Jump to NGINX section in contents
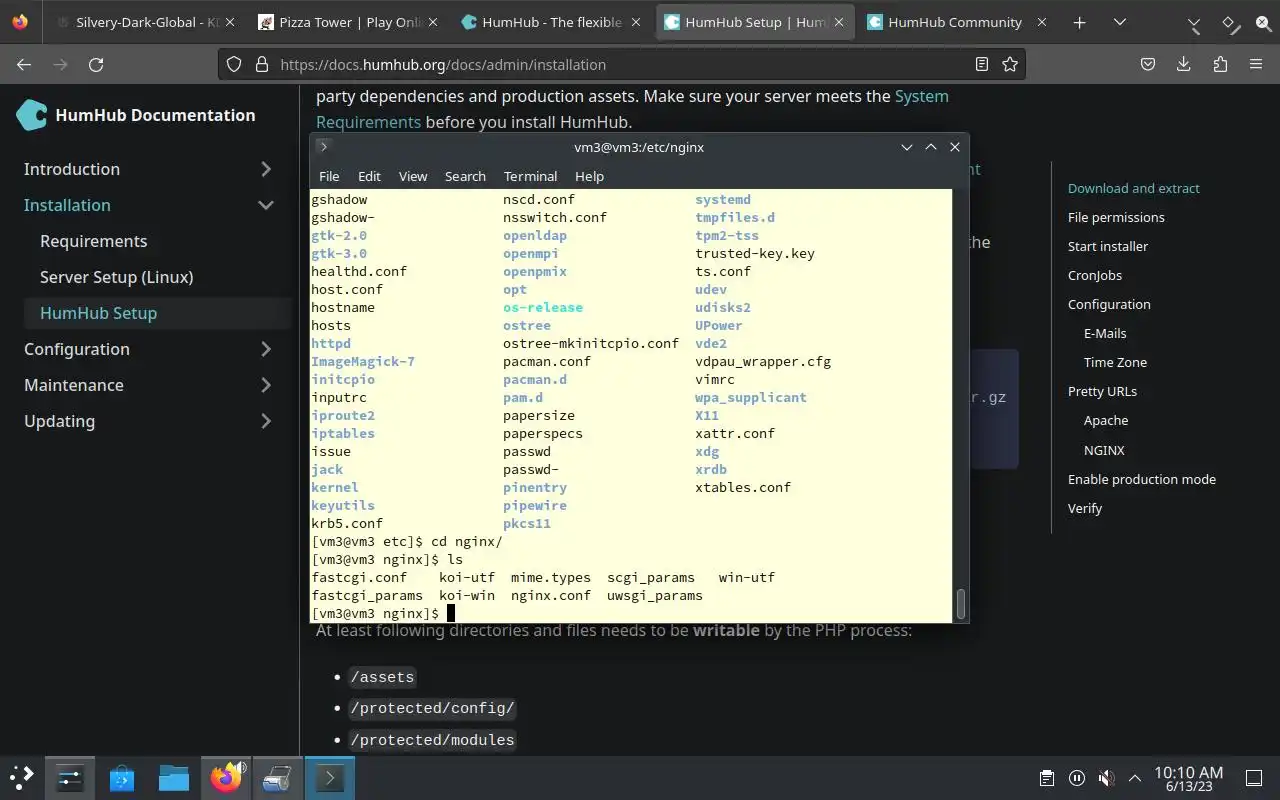The image size is (1280, 800). point(1104,450)
